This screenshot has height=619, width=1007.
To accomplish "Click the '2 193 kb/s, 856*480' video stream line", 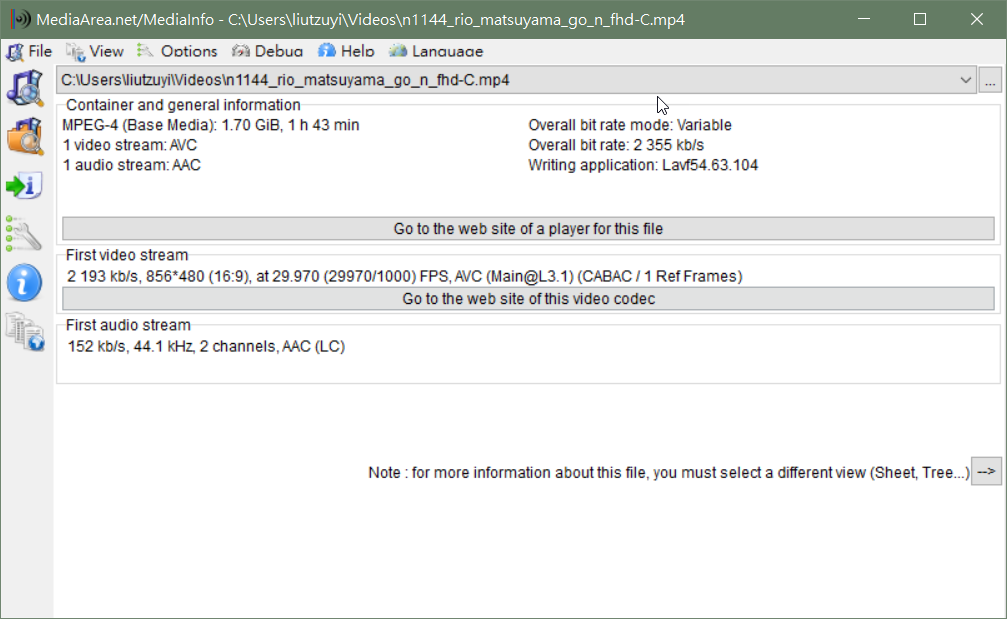I will [x=405, y=276].
